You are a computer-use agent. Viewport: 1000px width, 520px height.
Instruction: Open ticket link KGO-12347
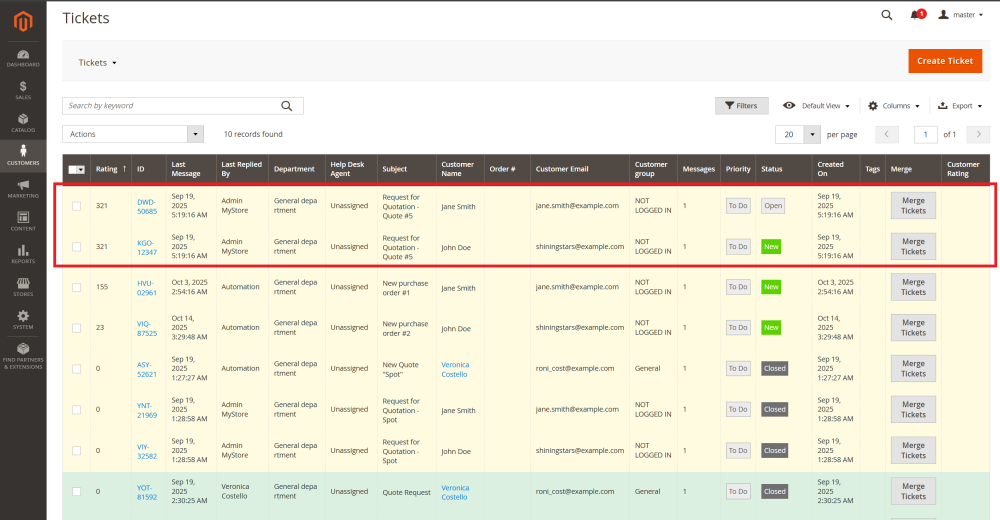(x=147, y=248)
